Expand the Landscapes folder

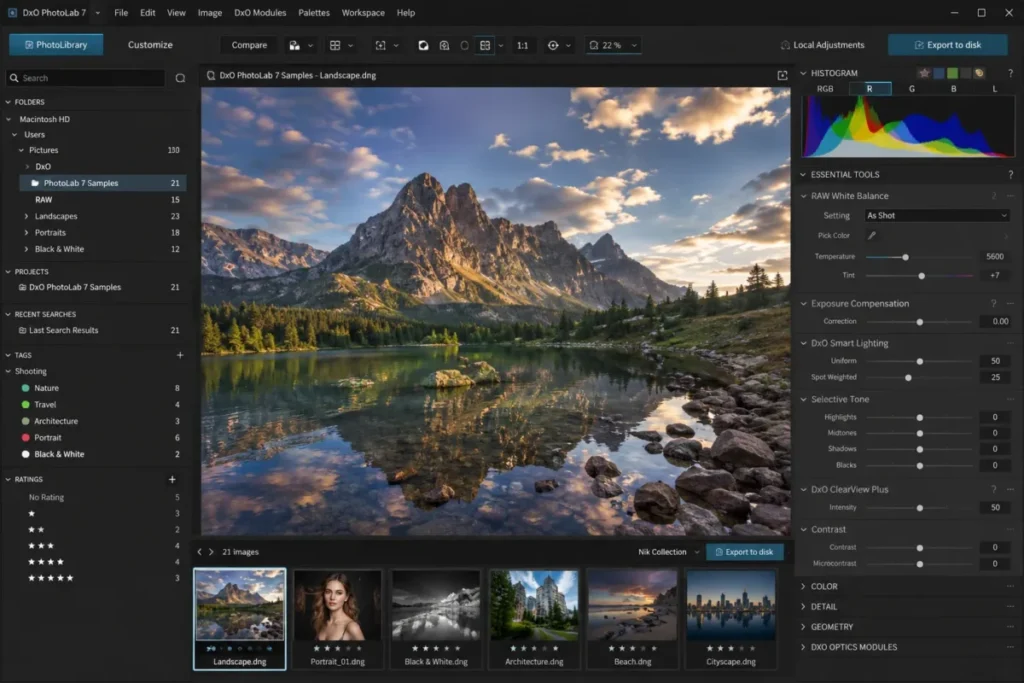point(26,216)
